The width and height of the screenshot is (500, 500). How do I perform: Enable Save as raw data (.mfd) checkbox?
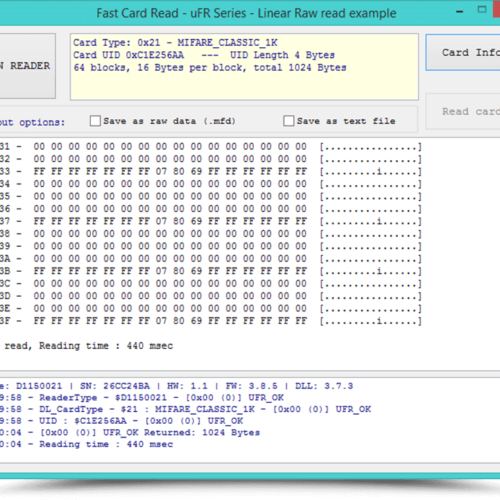(x=95, y=121)
